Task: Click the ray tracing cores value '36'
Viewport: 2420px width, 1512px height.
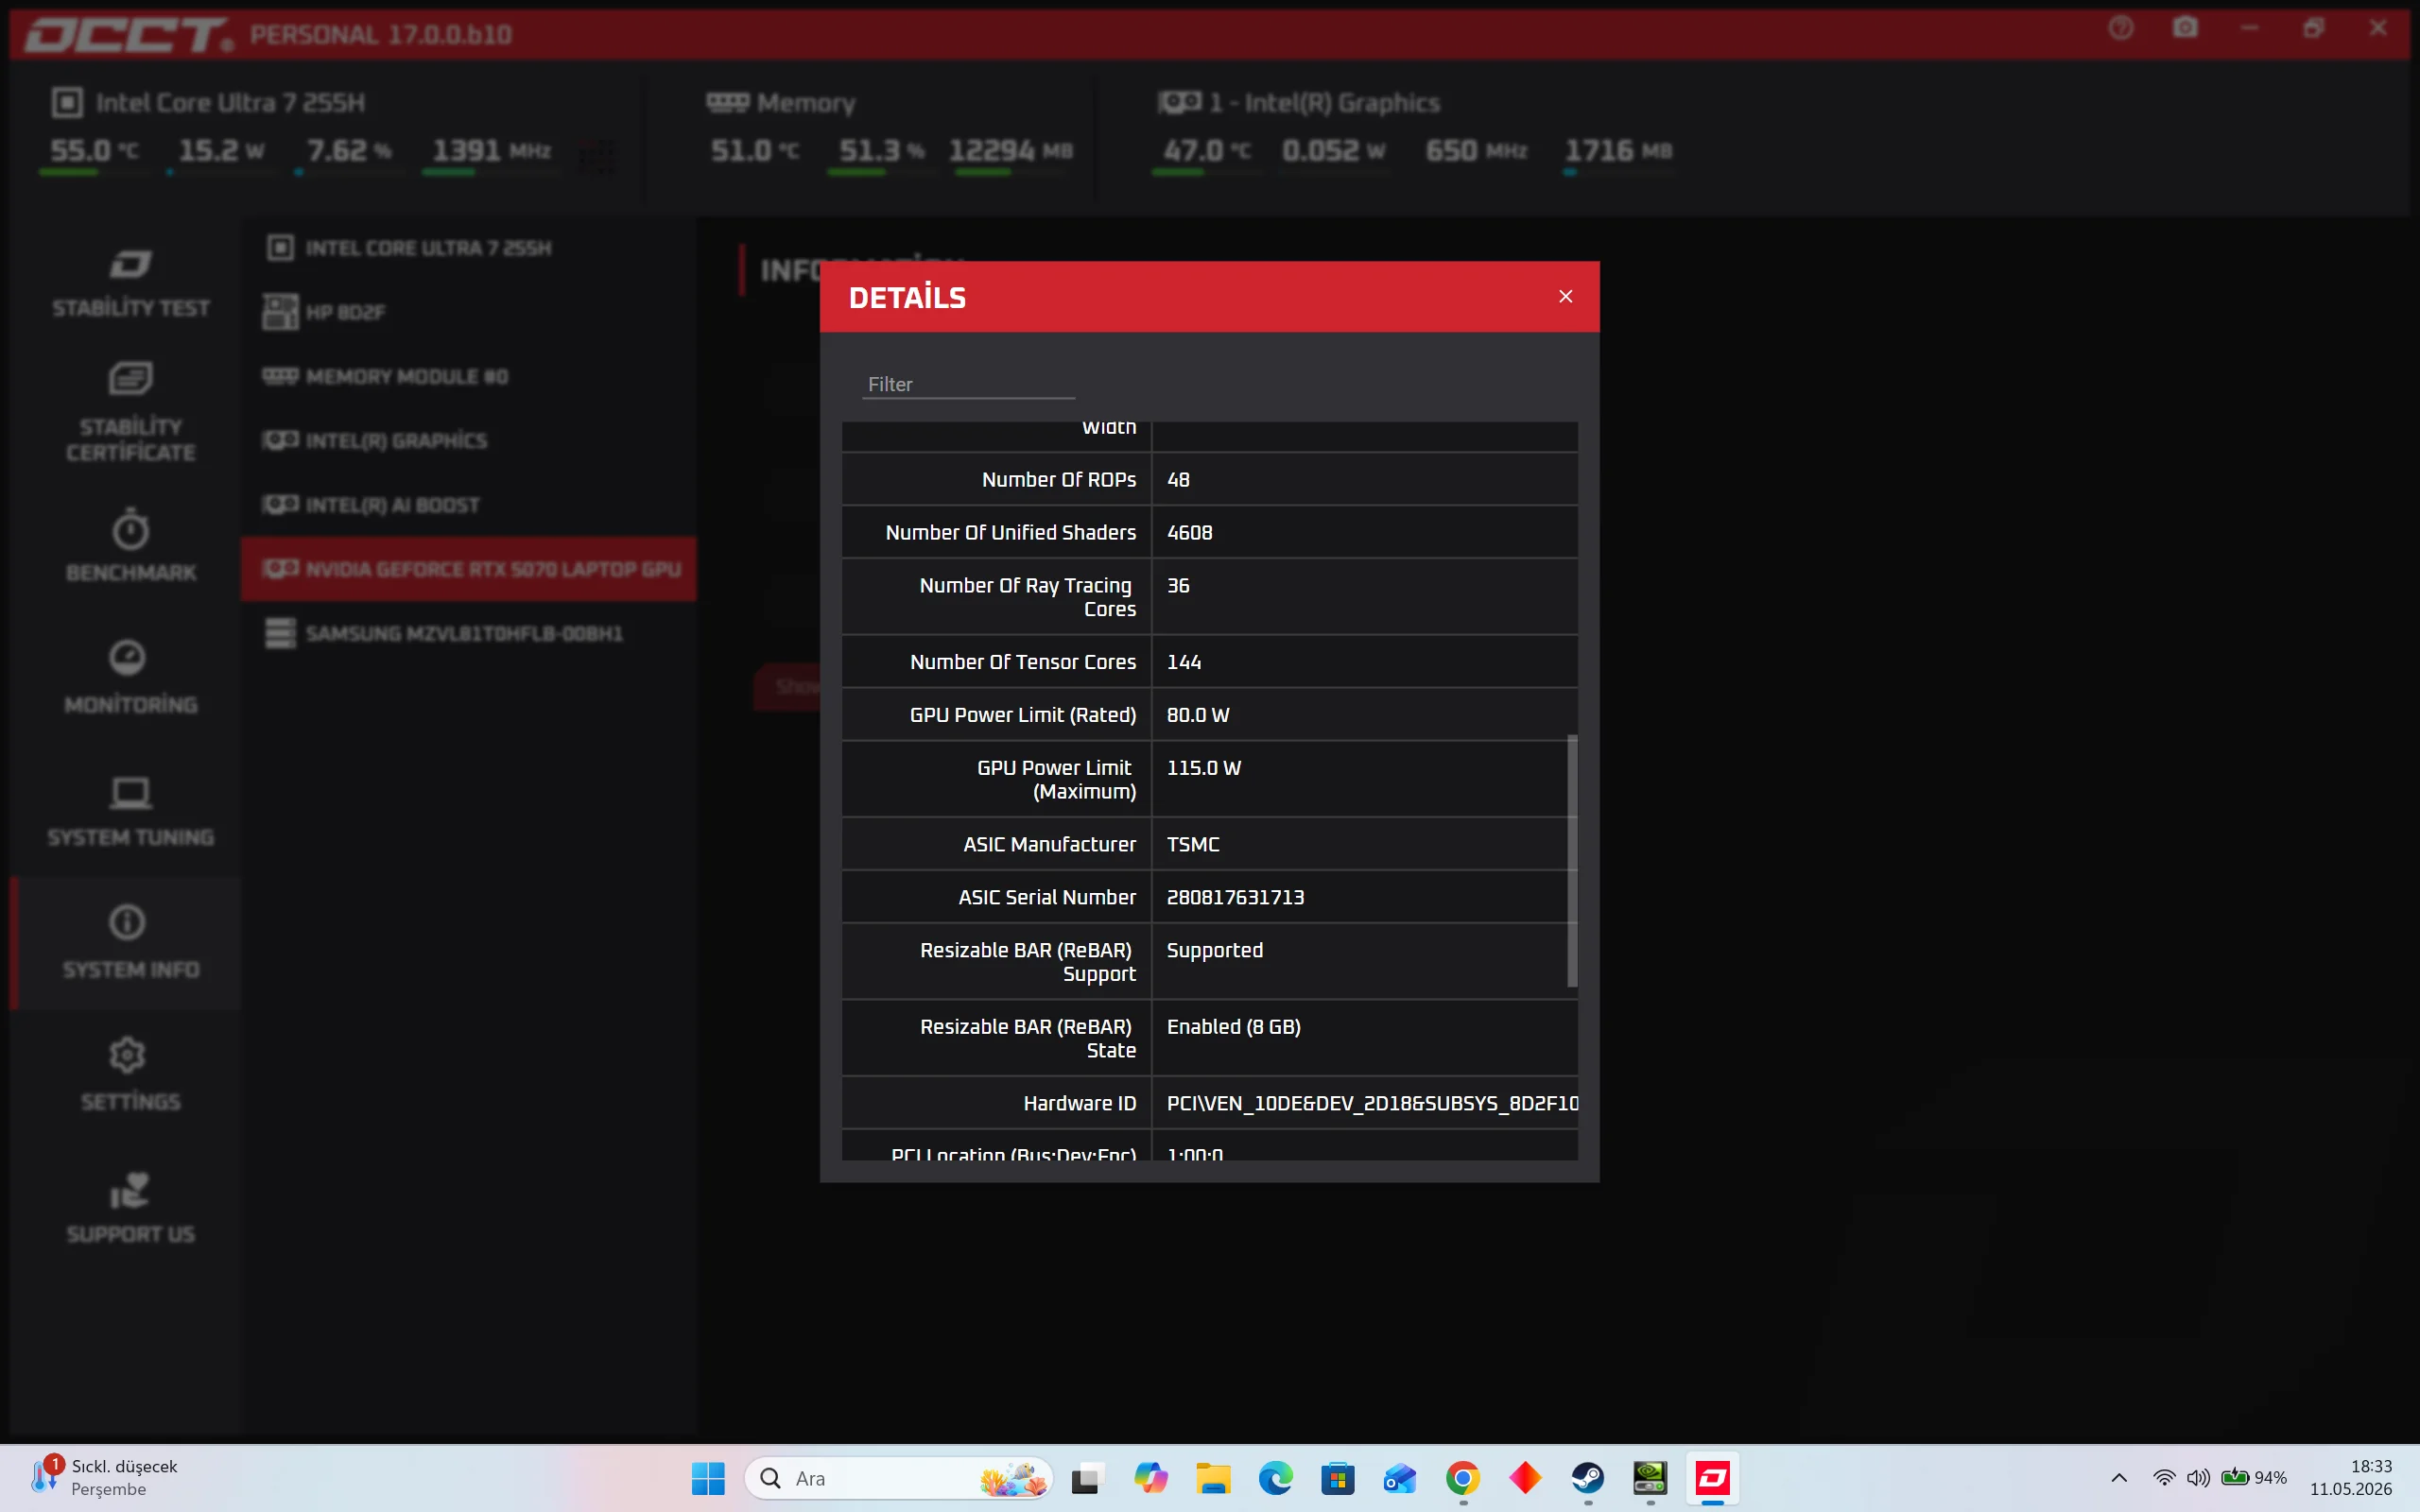Action: point(1179,586)
